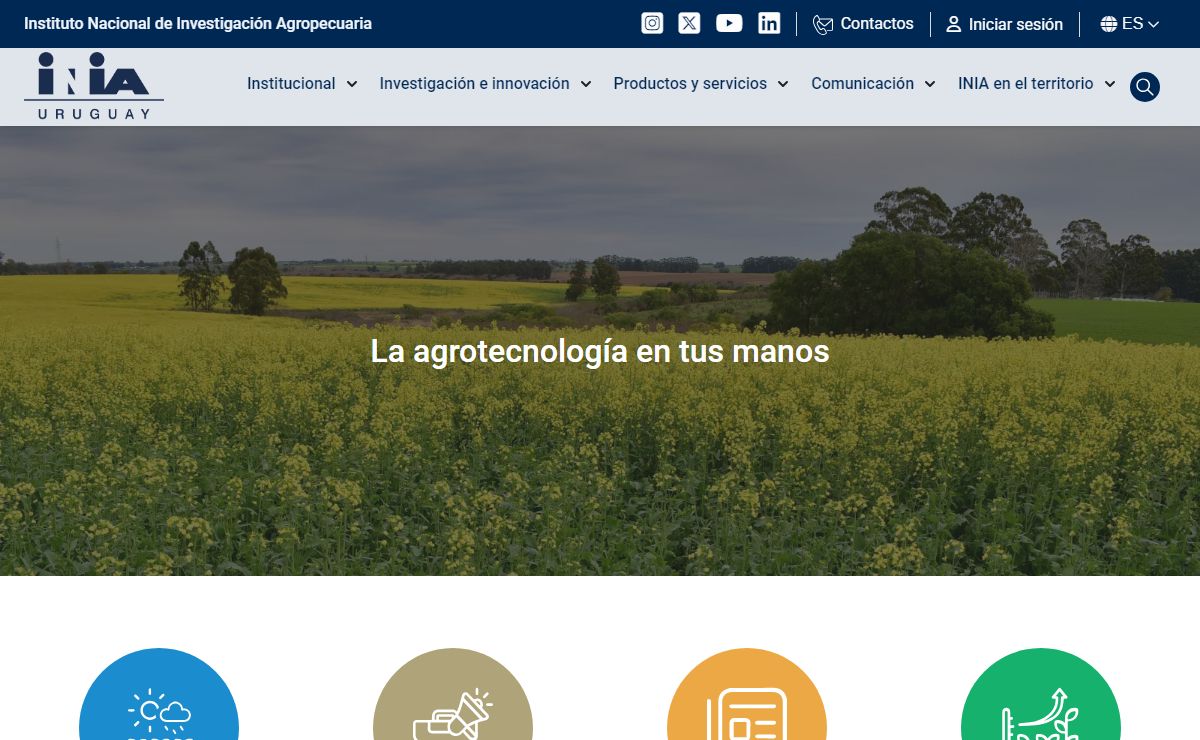Viewport: 1200px width, 740px height.
Task: Expand the Productos y servicios chevron
Action: point(783,84)
